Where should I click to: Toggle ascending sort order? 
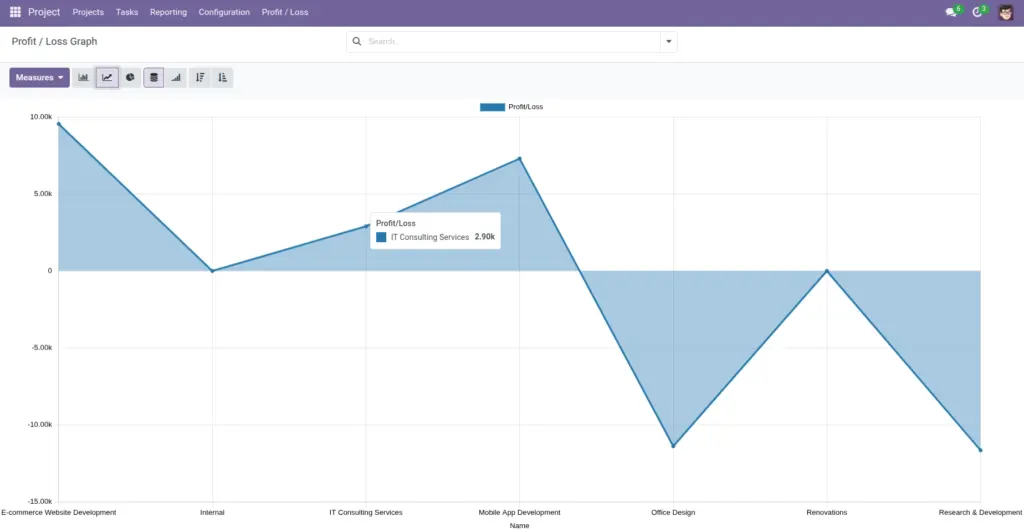[222, 78]
